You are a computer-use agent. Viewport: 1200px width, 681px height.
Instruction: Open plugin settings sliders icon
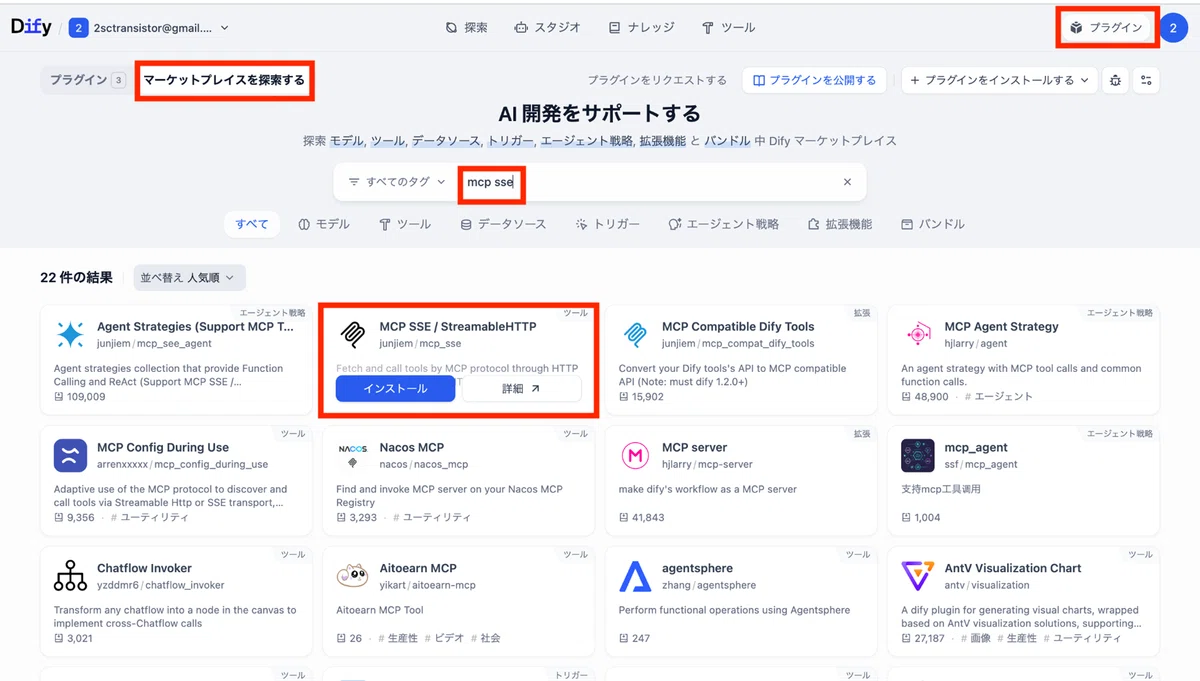(x=1146, y=80)
